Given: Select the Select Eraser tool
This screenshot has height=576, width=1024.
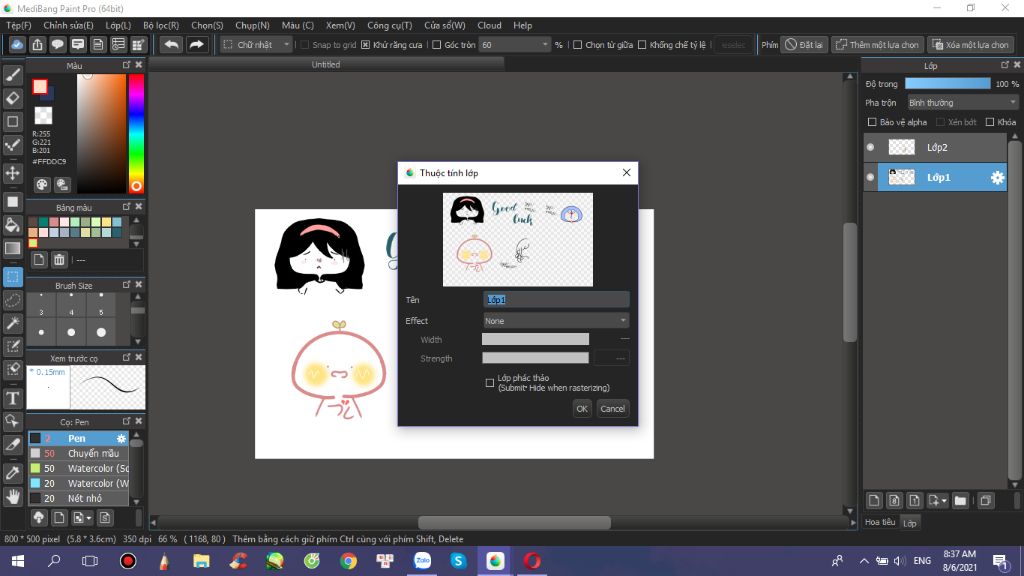Looking at the screenshot, I should click(x=12, y=369).
